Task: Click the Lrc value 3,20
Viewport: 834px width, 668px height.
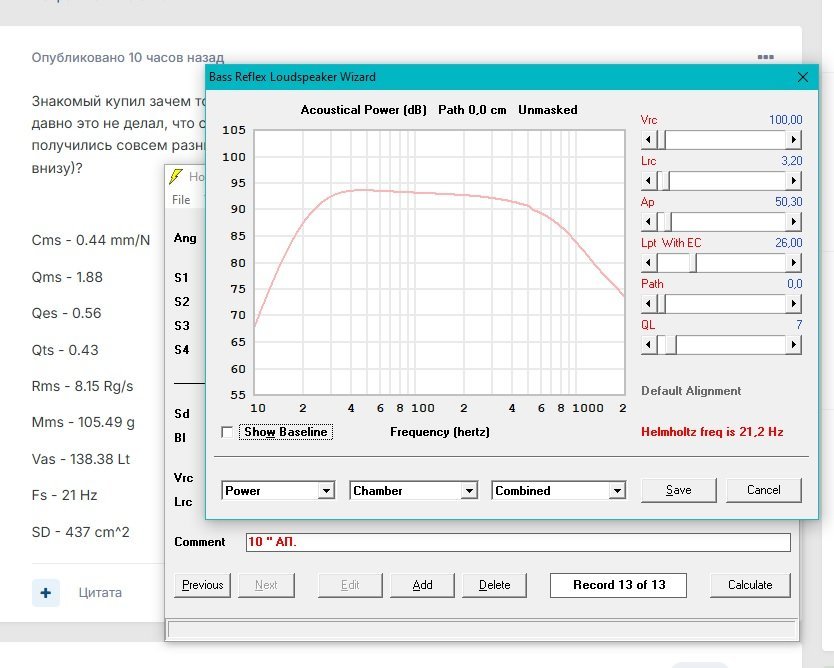Action: point(791,161)
